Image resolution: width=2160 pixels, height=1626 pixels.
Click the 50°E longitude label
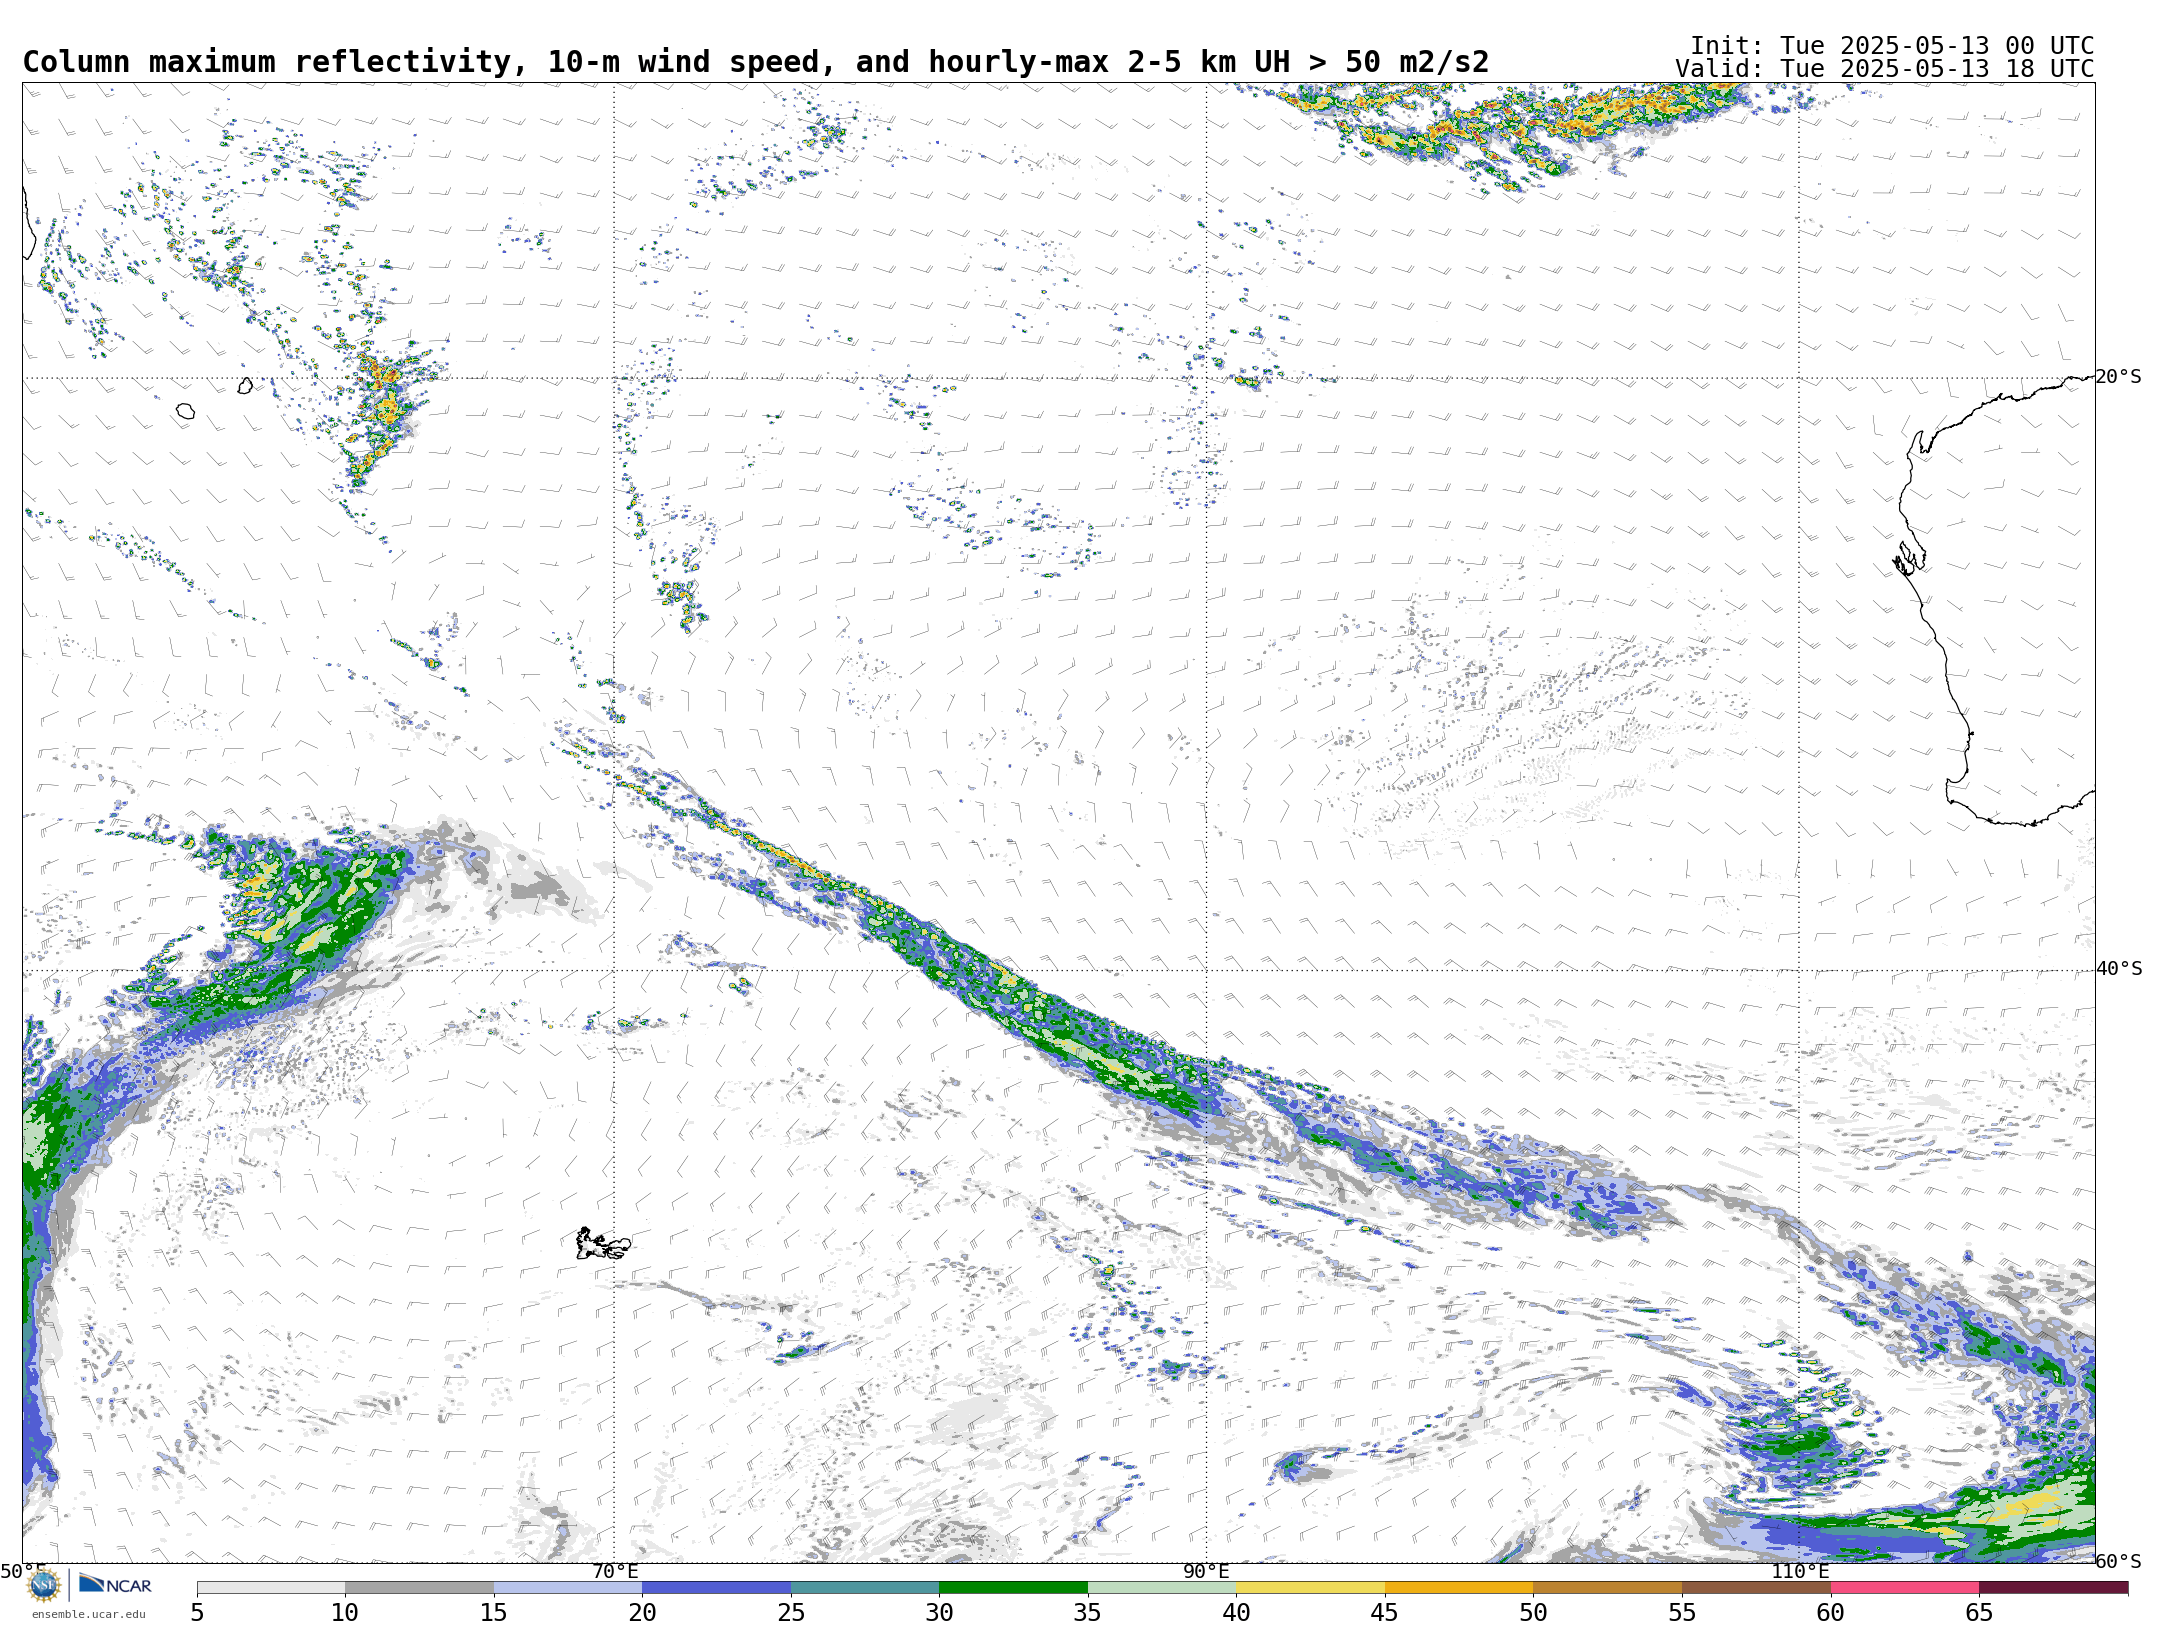coord(23,1571)
